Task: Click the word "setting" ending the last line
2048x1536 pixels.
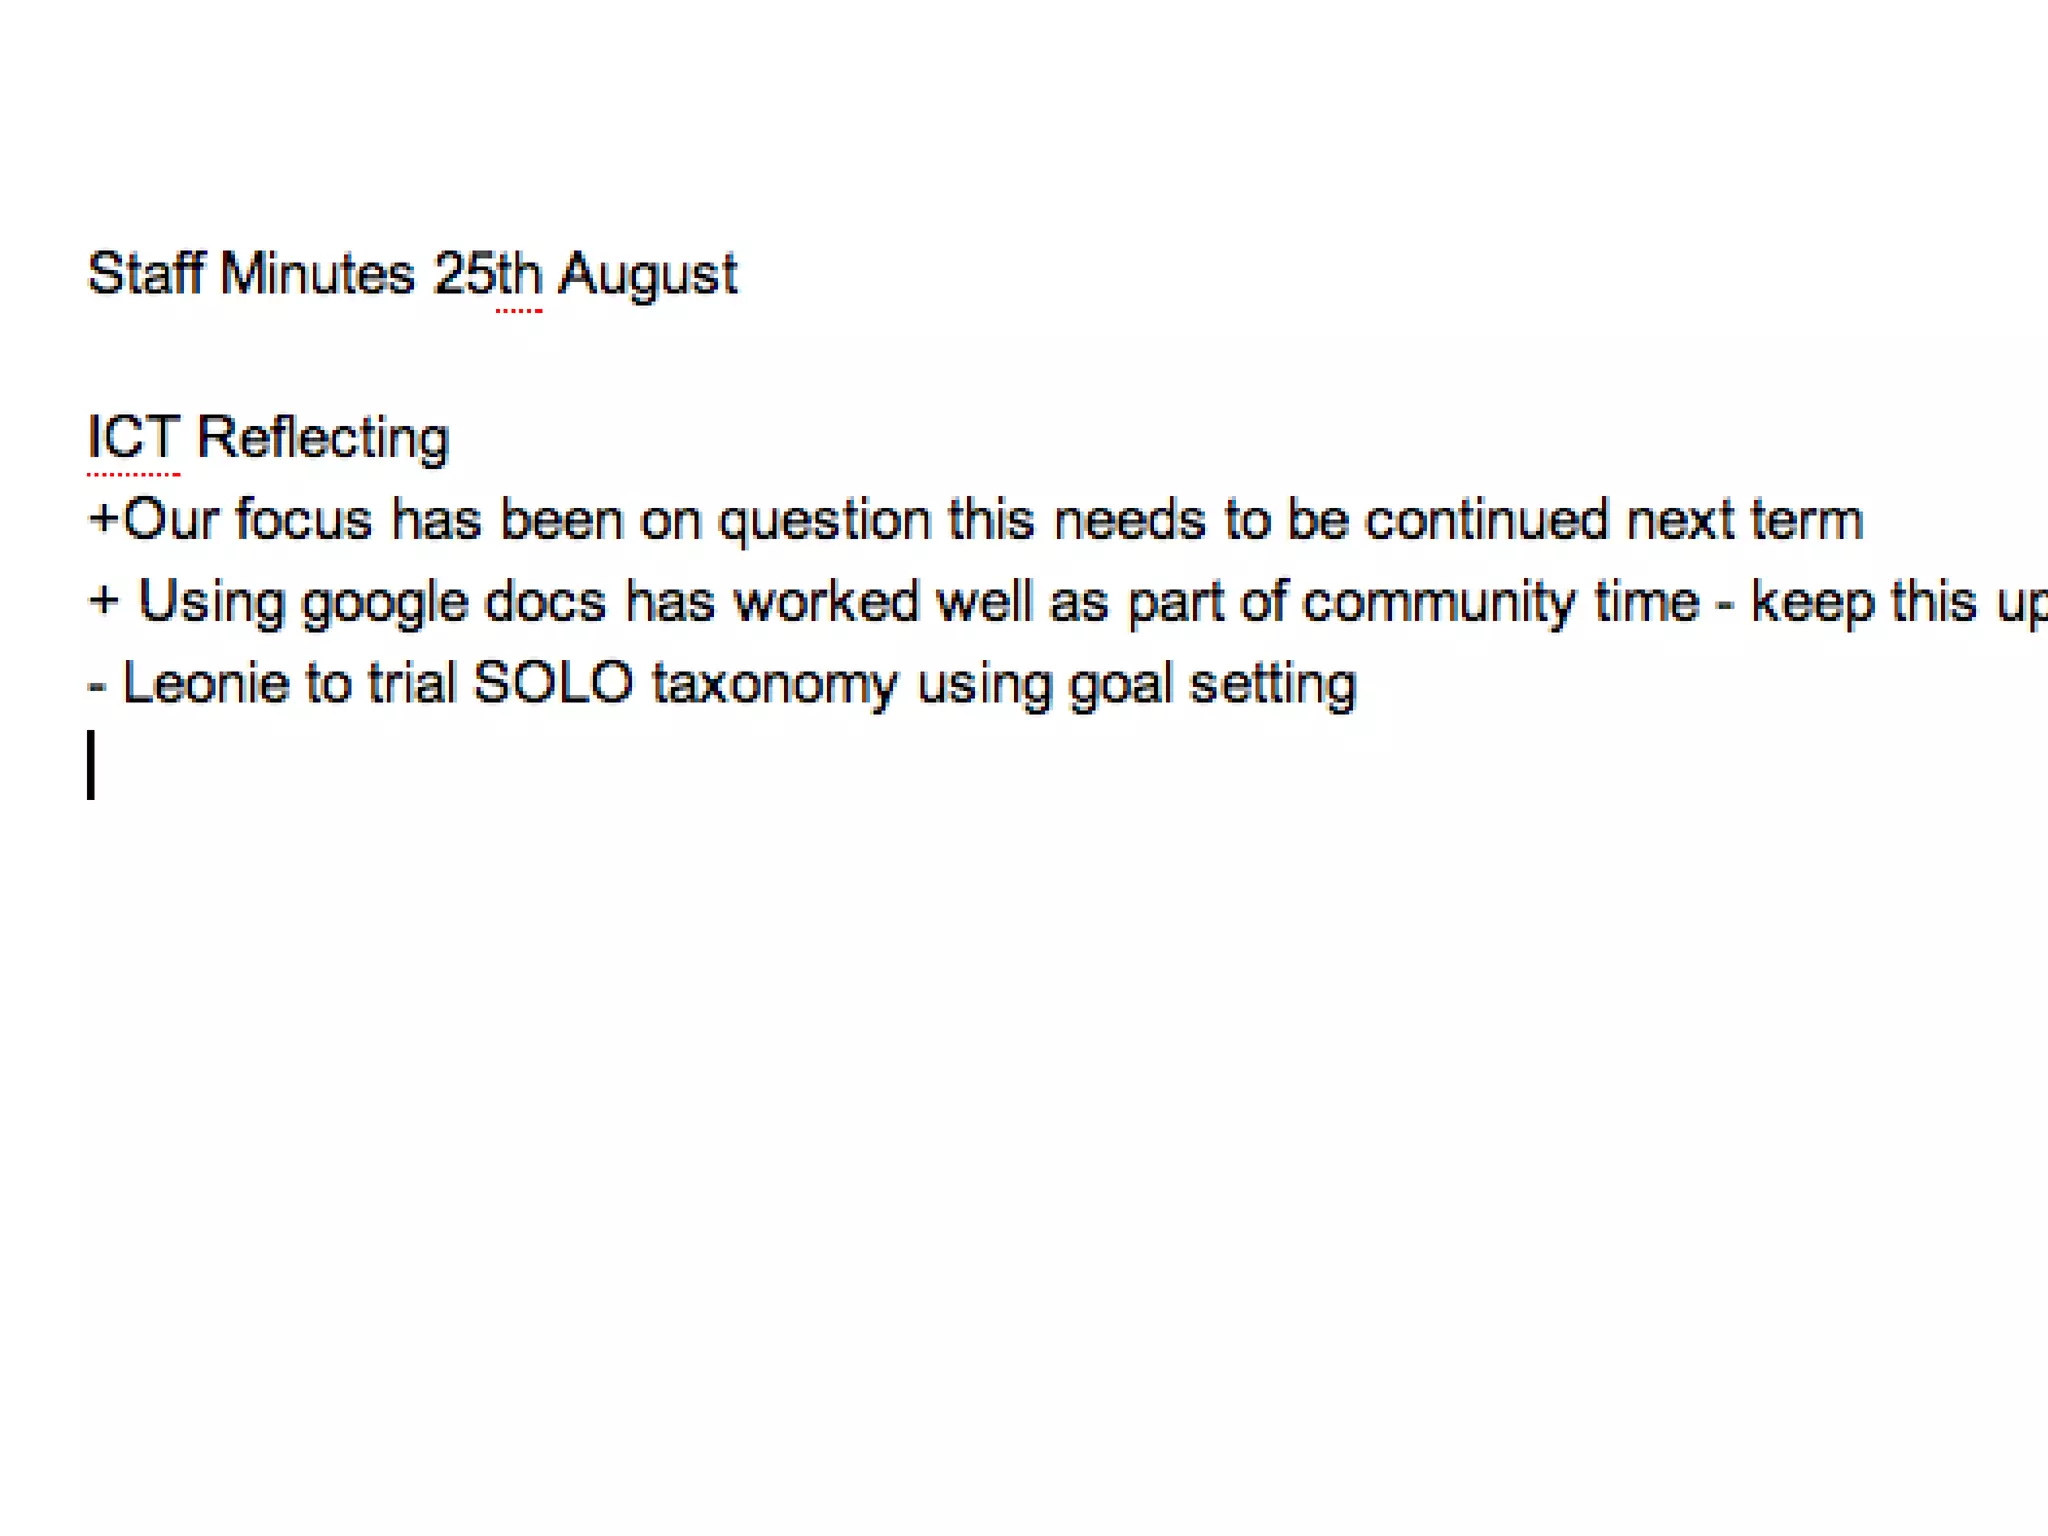Action: coord(1273,686)
